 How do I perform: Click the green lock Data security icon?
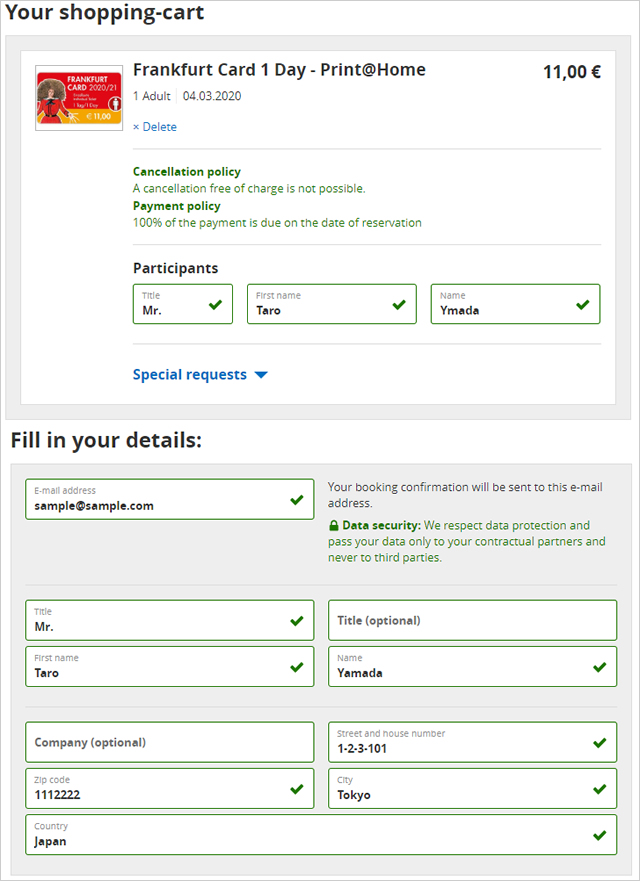tap(334, 525)
